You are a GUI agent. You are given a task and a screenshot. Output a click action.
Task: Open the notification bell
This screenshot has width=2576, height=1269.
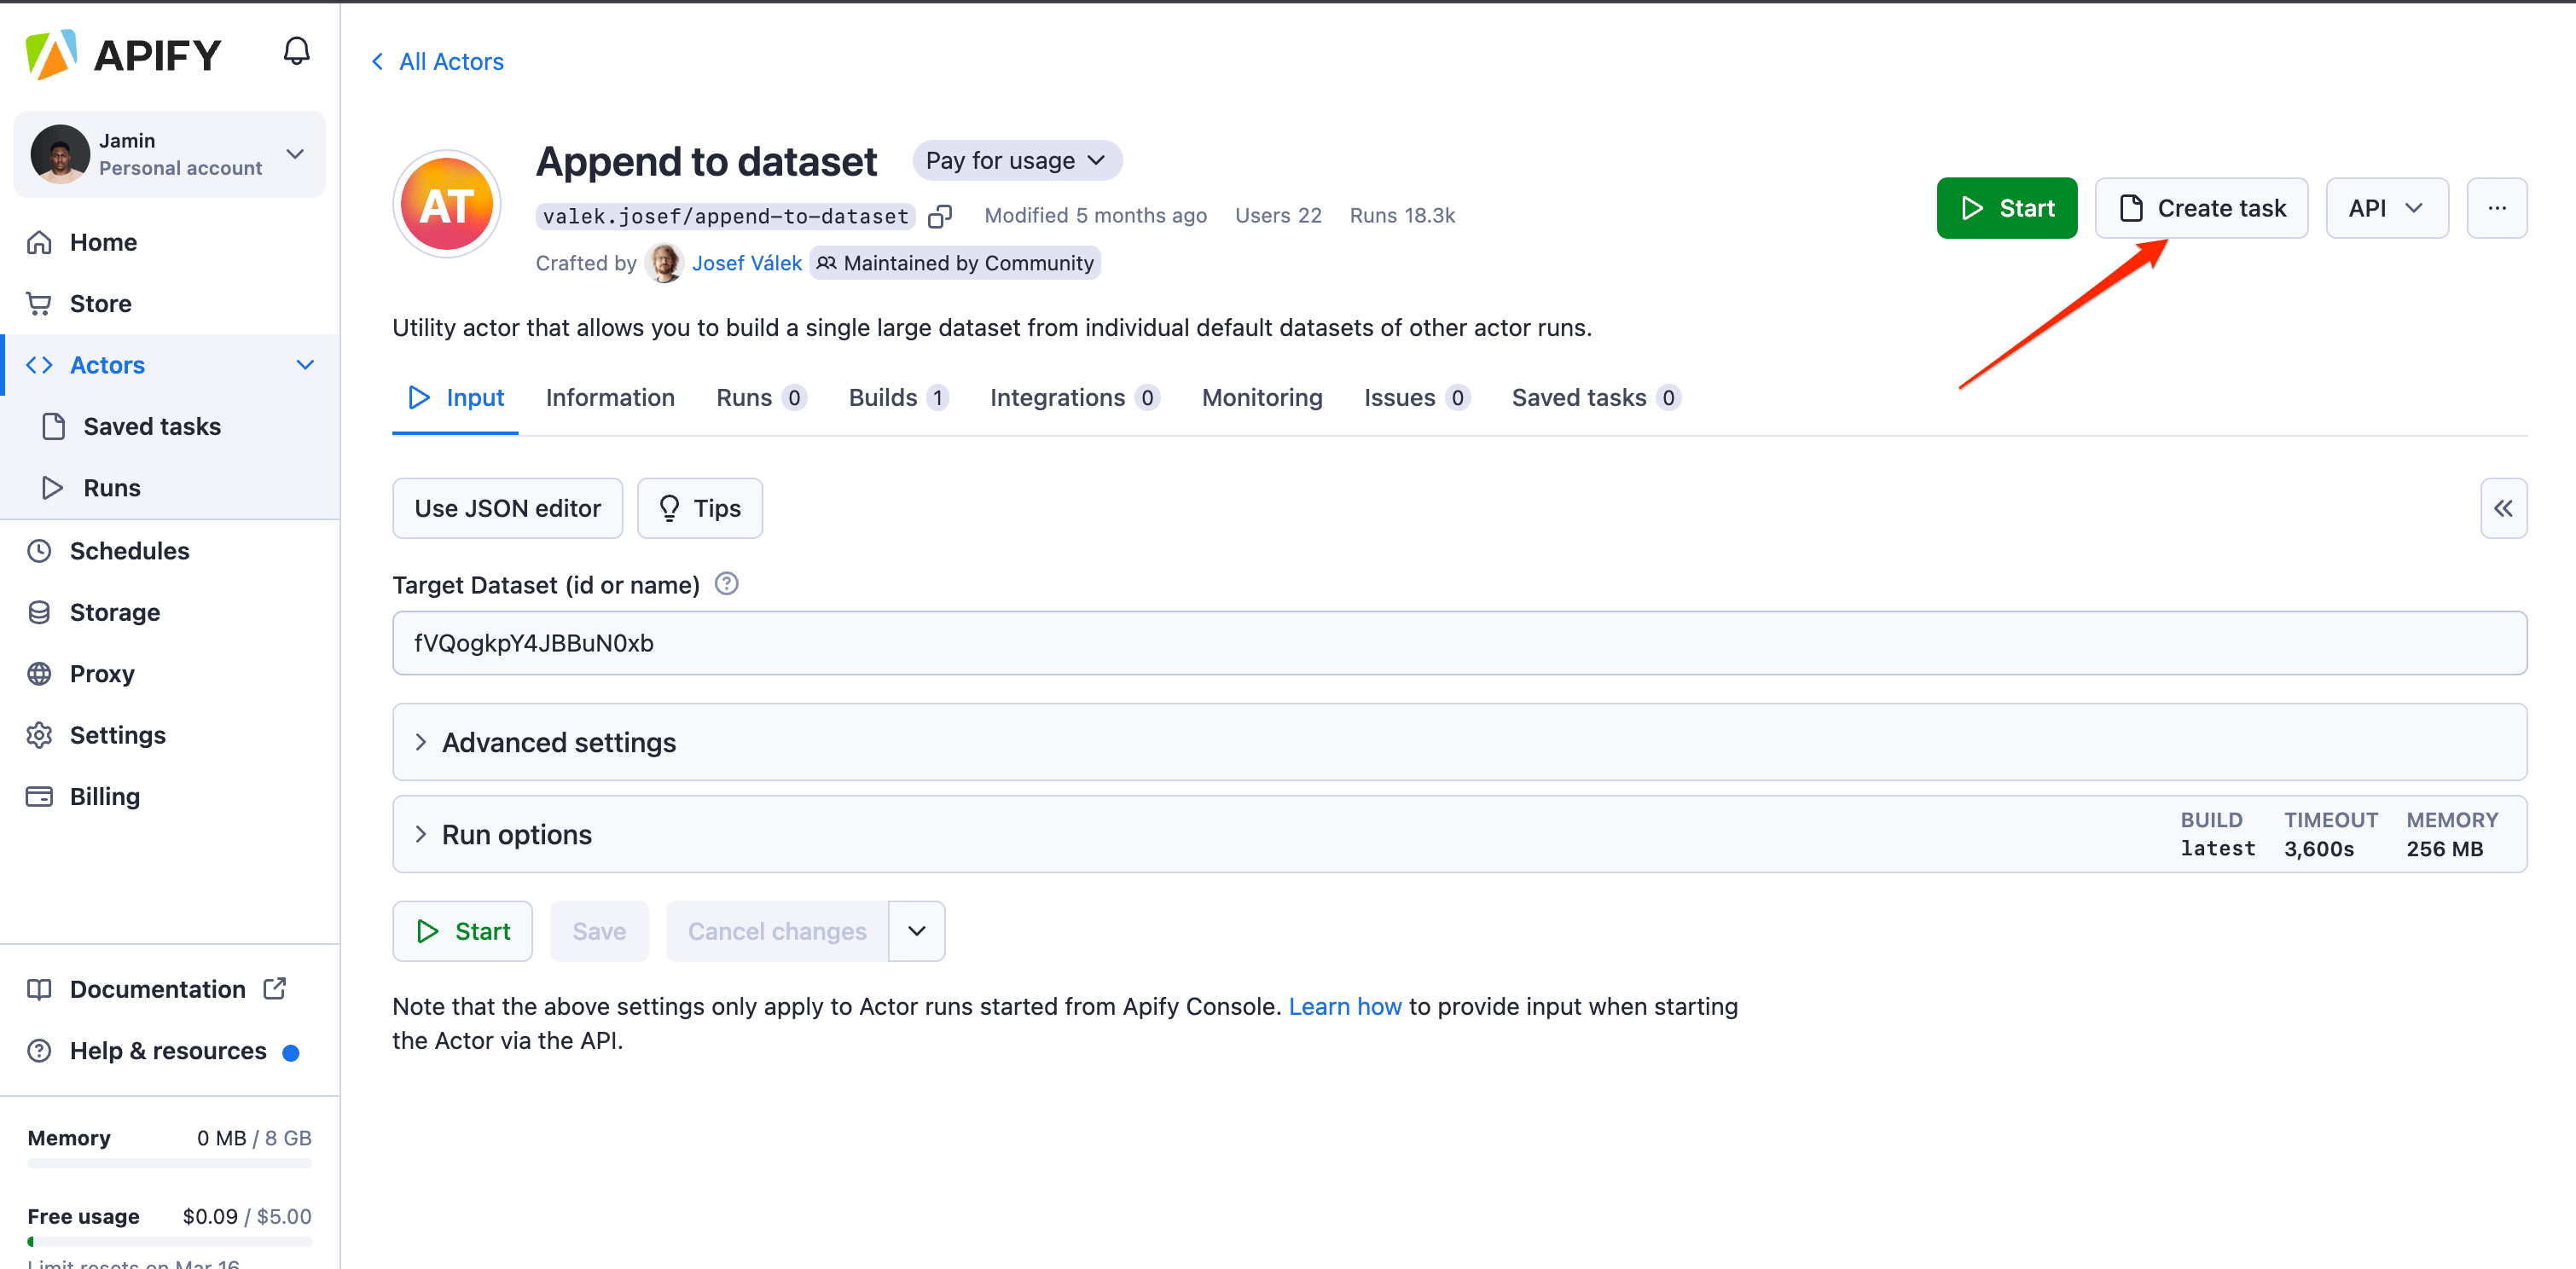[296, 50]
